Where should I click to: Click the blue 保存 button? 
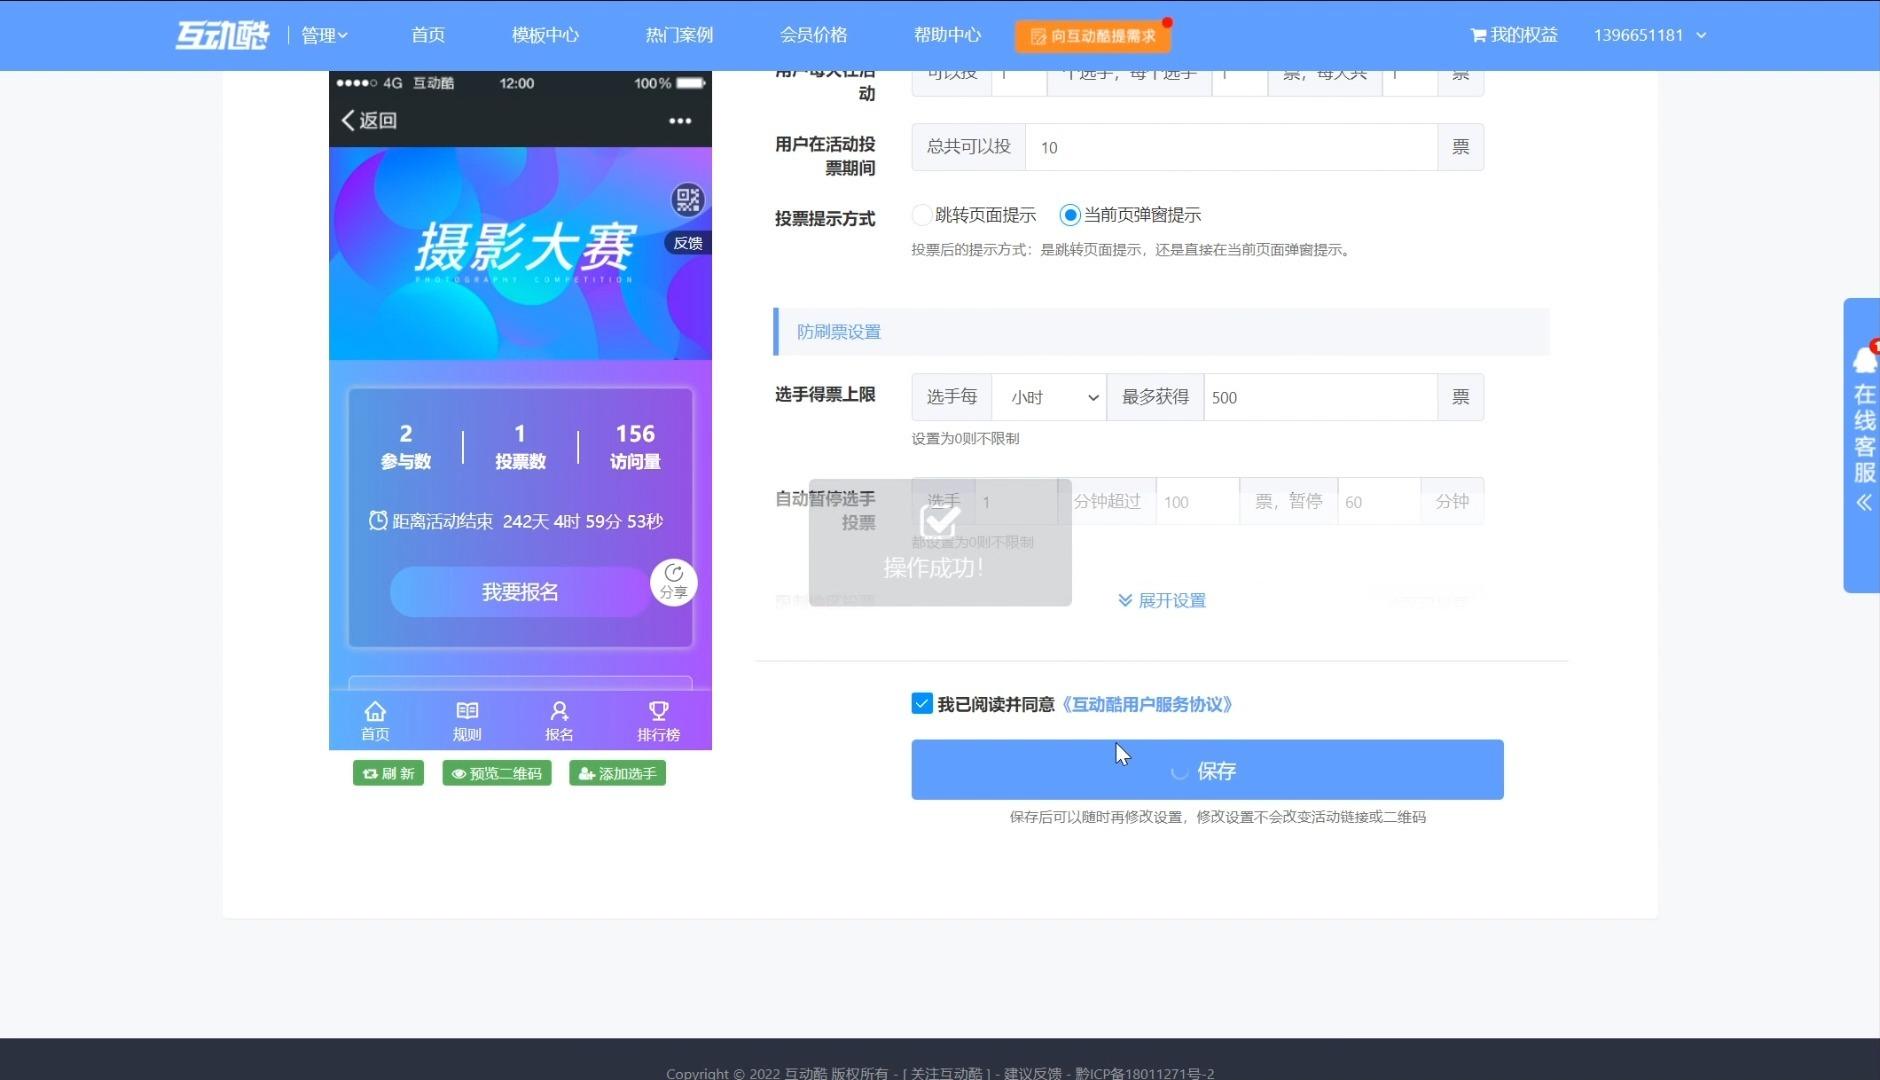1207,770
